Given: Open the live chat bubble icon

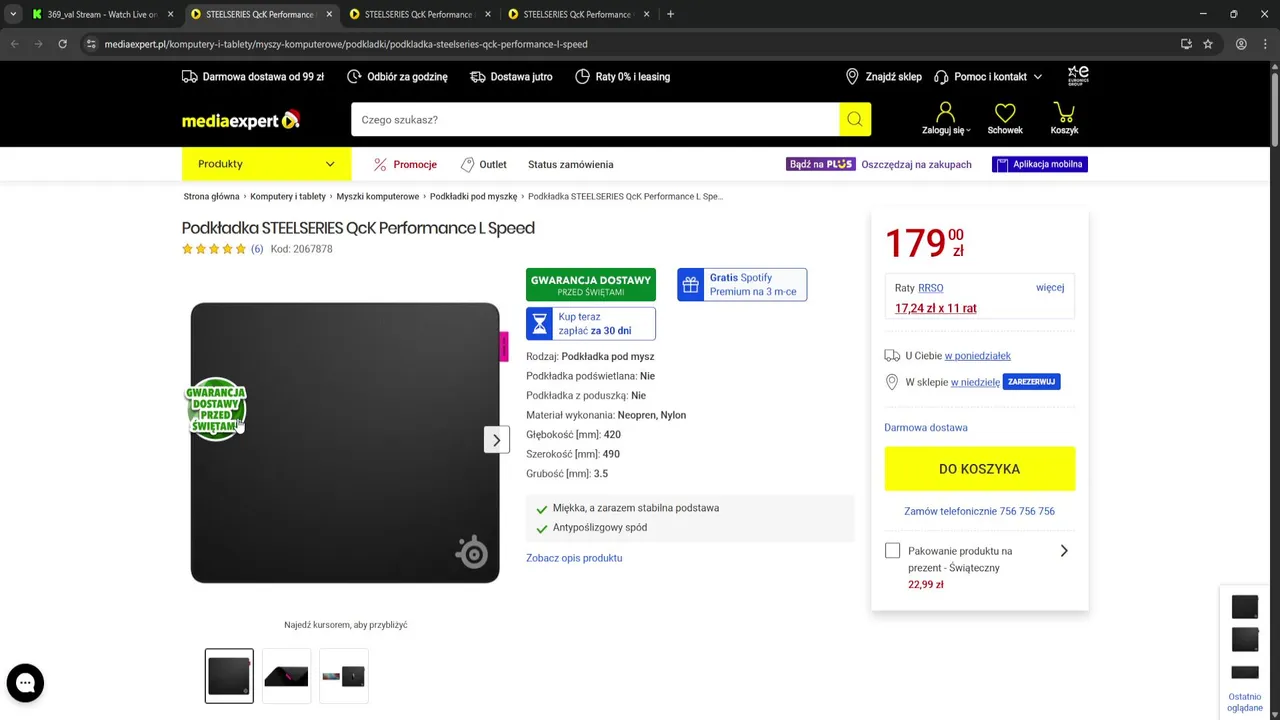Looking at the screenshot, I should click(x=25, y=683).
